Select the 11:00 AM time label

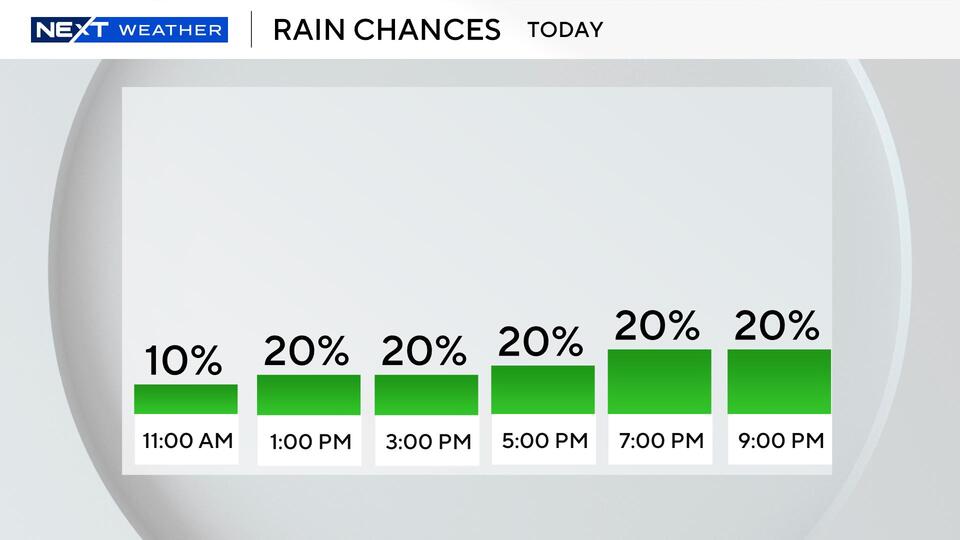(x=186, y=440)
